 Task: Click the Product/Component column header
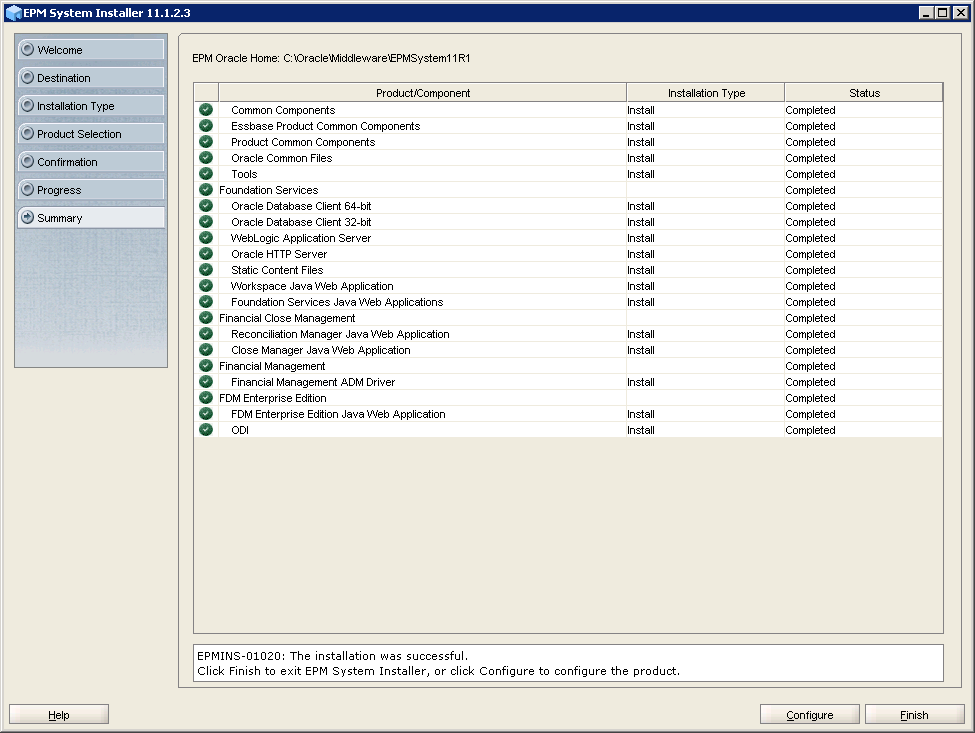[423, 93]
